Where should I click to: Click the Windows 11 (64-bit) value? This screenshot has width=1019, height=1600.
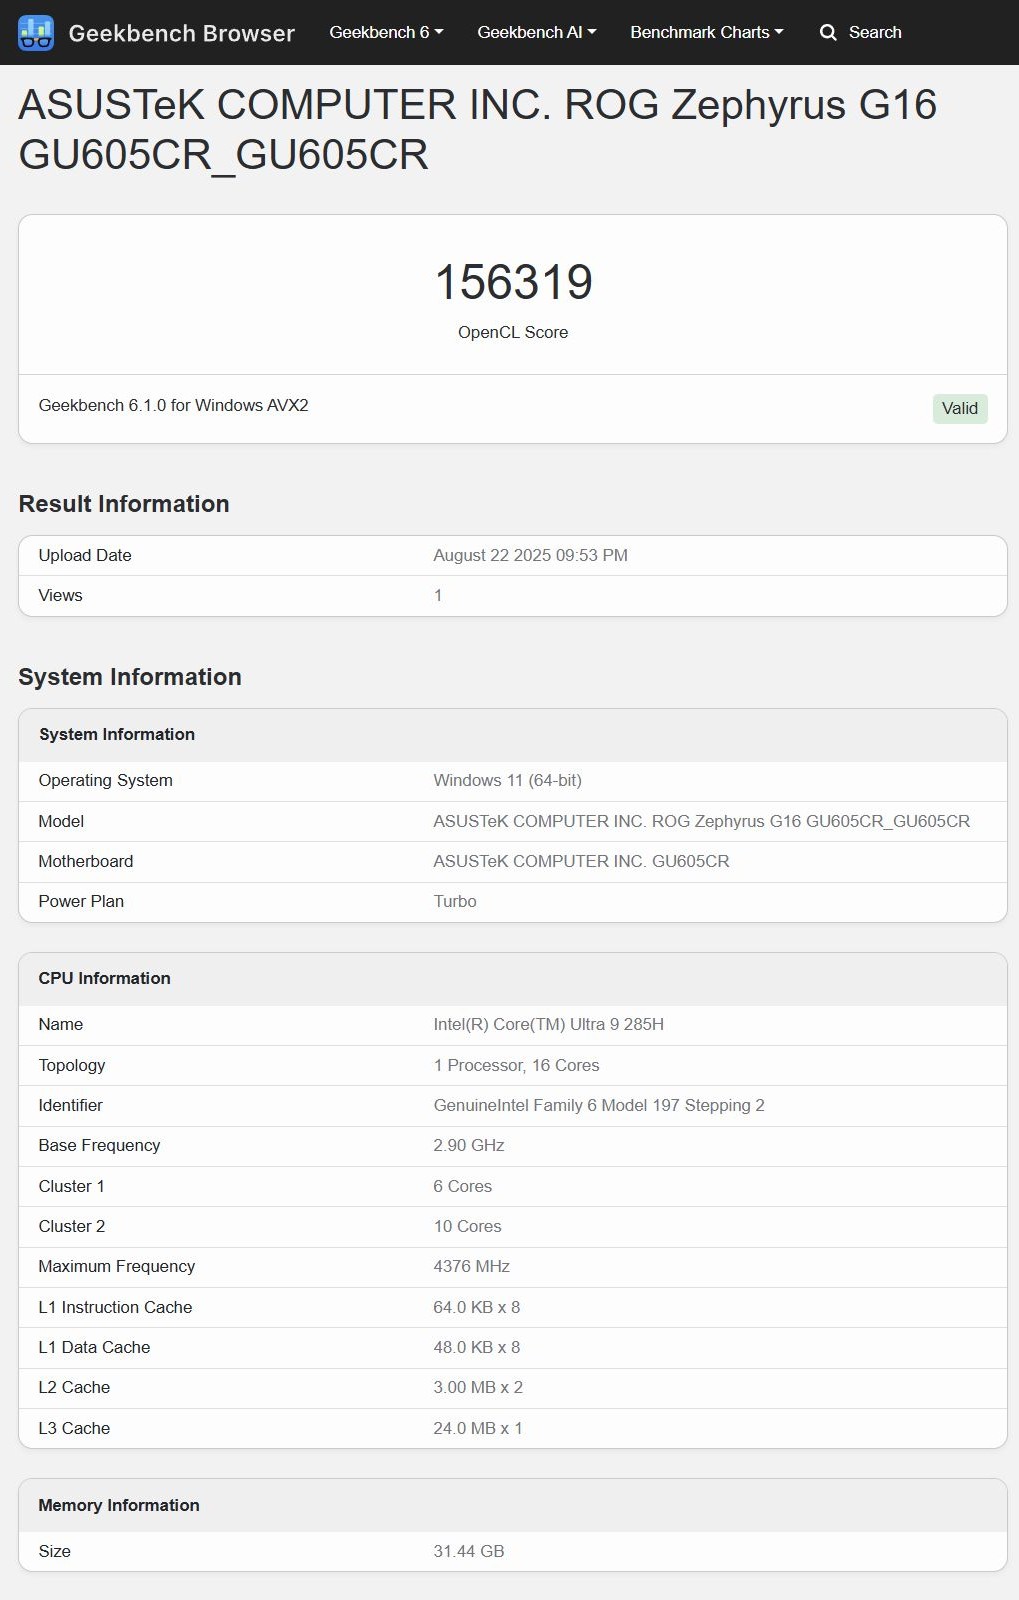pos(507,780)
